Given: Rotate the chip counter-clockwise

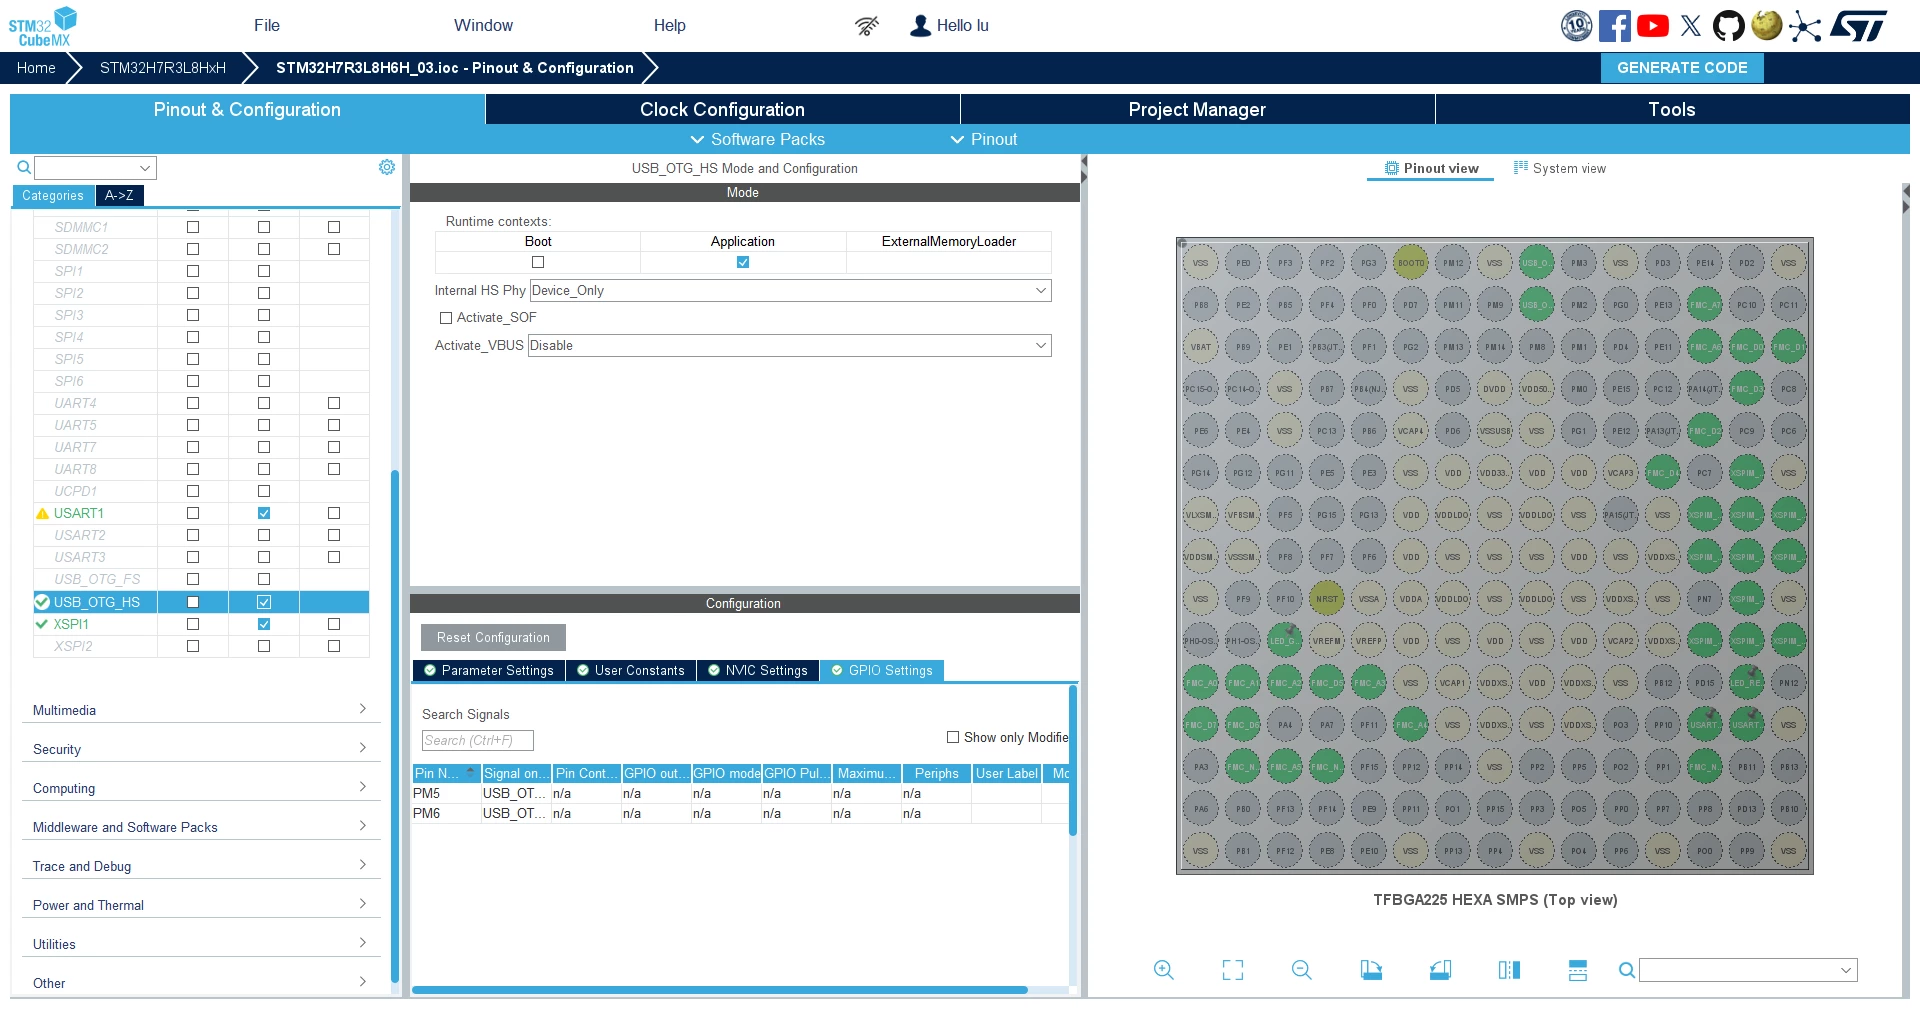Looking at the screenshot, I should [x=1440, y=969].
